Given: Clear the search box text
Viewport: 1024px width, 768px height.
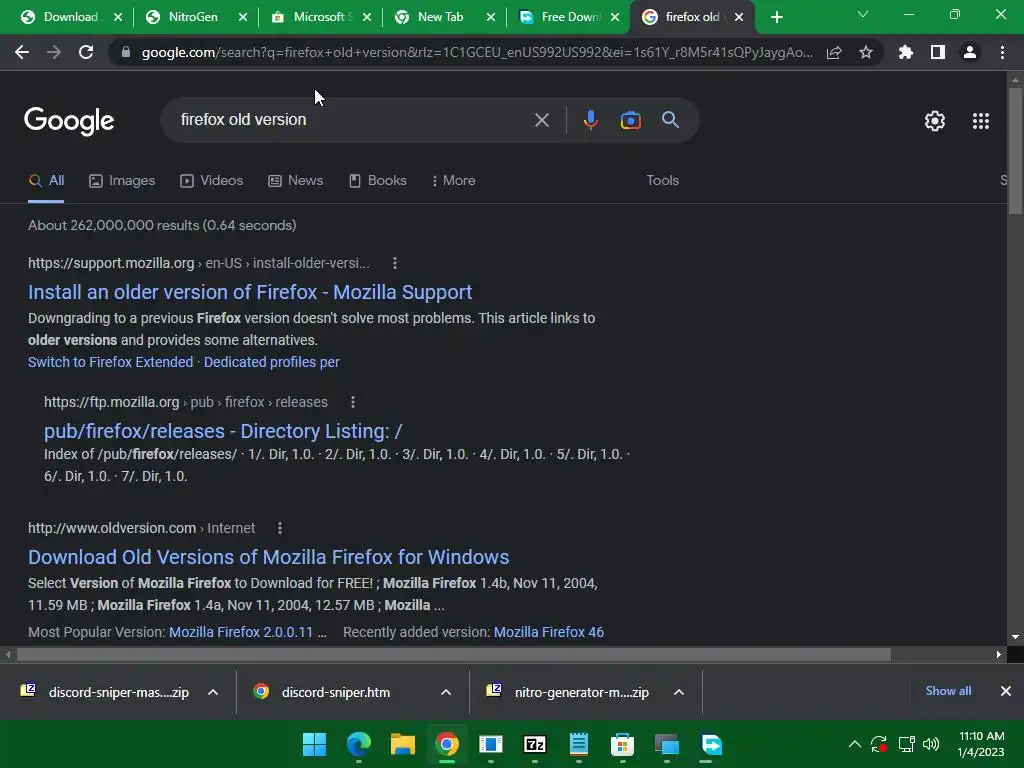Looking at the screenshot, I should 542,120.
